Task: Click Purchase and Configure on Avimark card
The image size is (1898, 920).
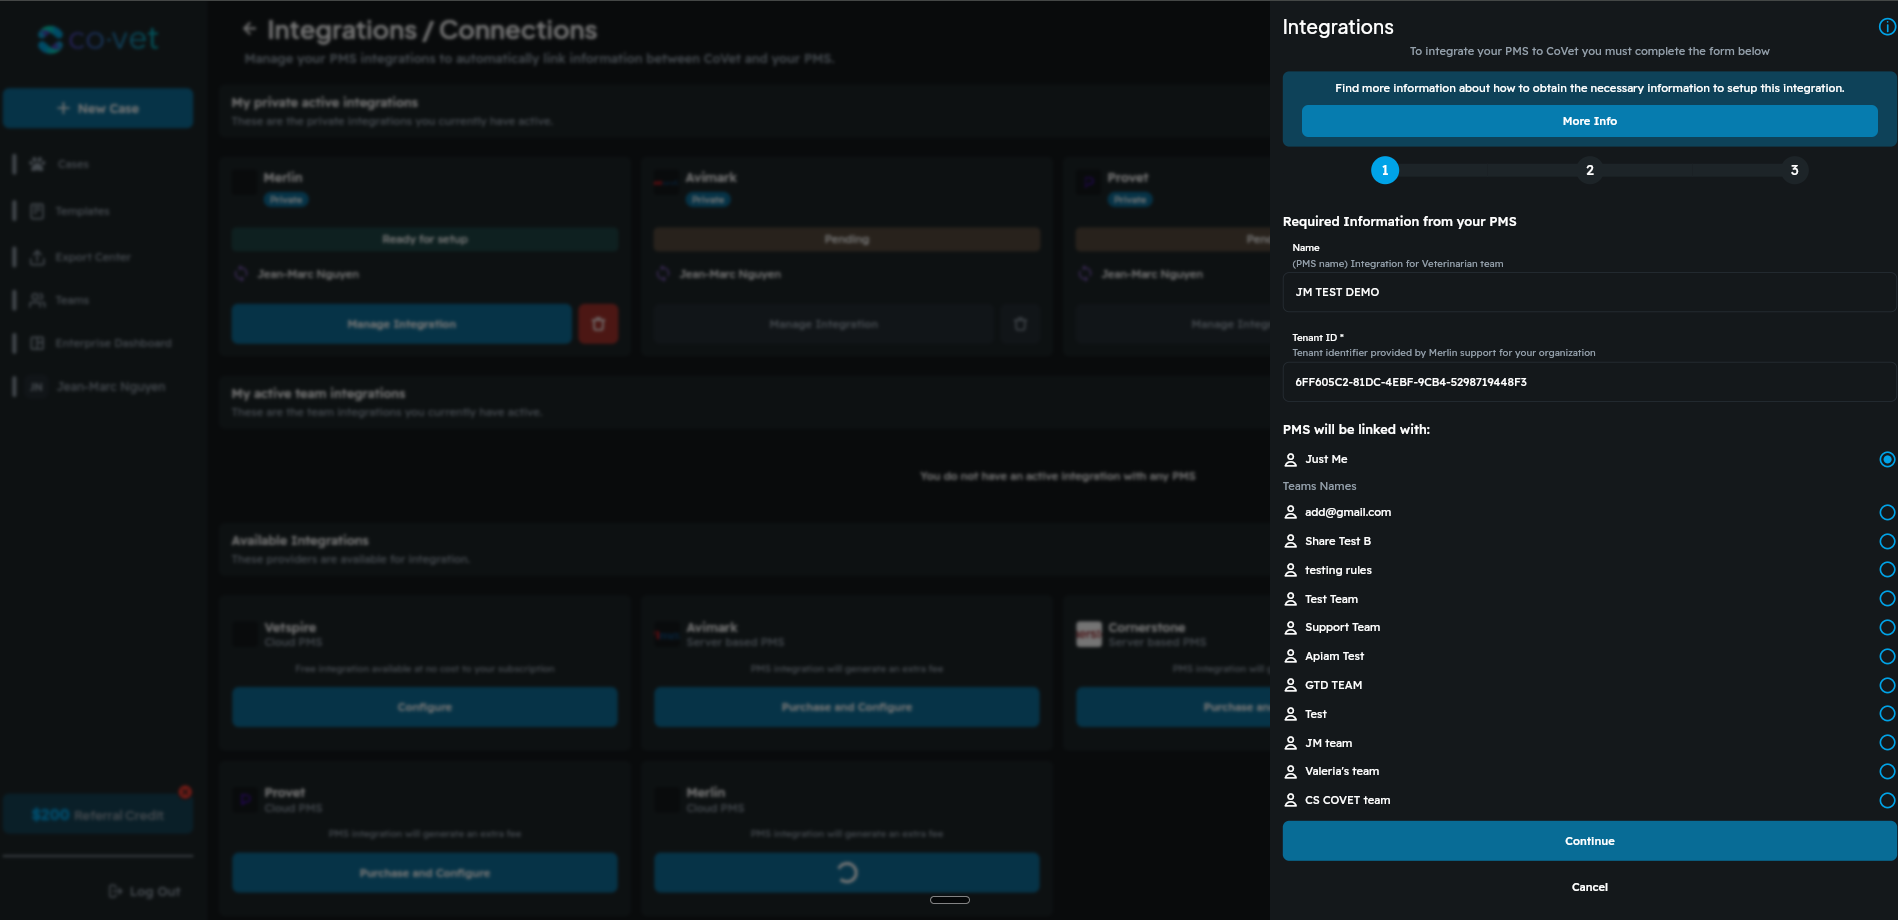Action: pyautogui.click(x=847, y=707)
